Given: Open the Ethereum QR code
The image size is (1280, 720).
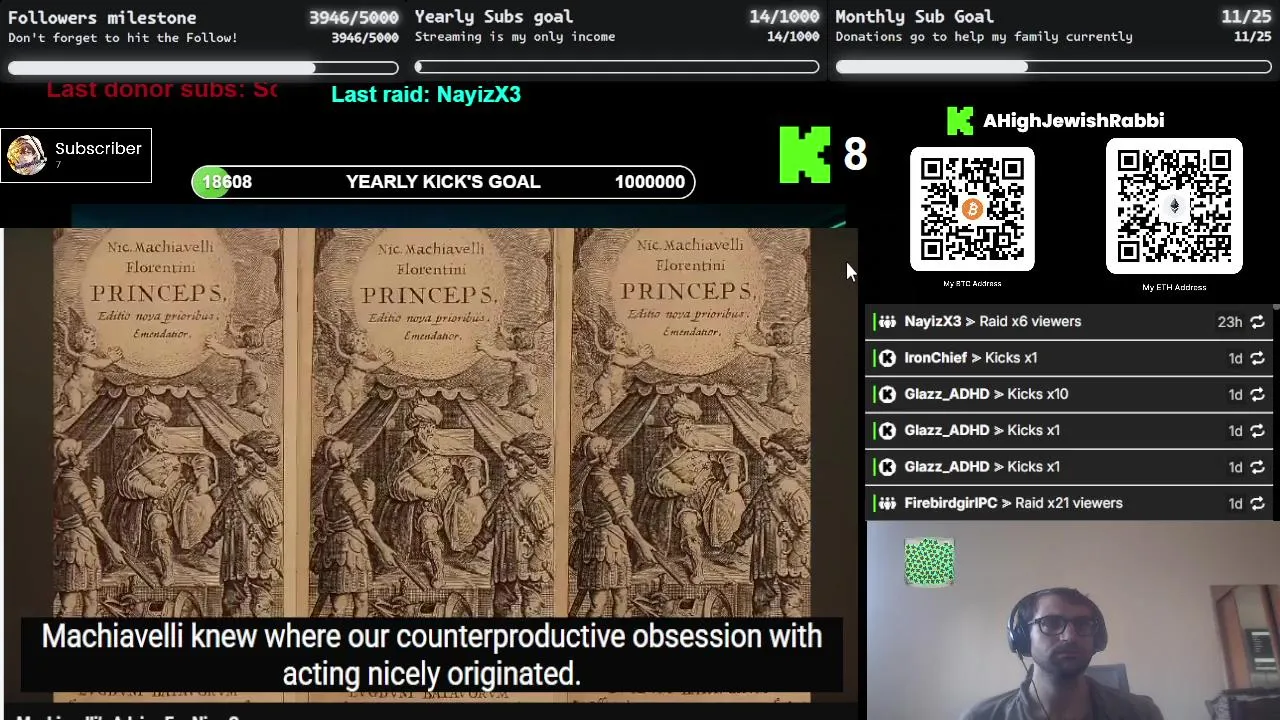Looking at the screenshot, I should tap(1174, 206).
